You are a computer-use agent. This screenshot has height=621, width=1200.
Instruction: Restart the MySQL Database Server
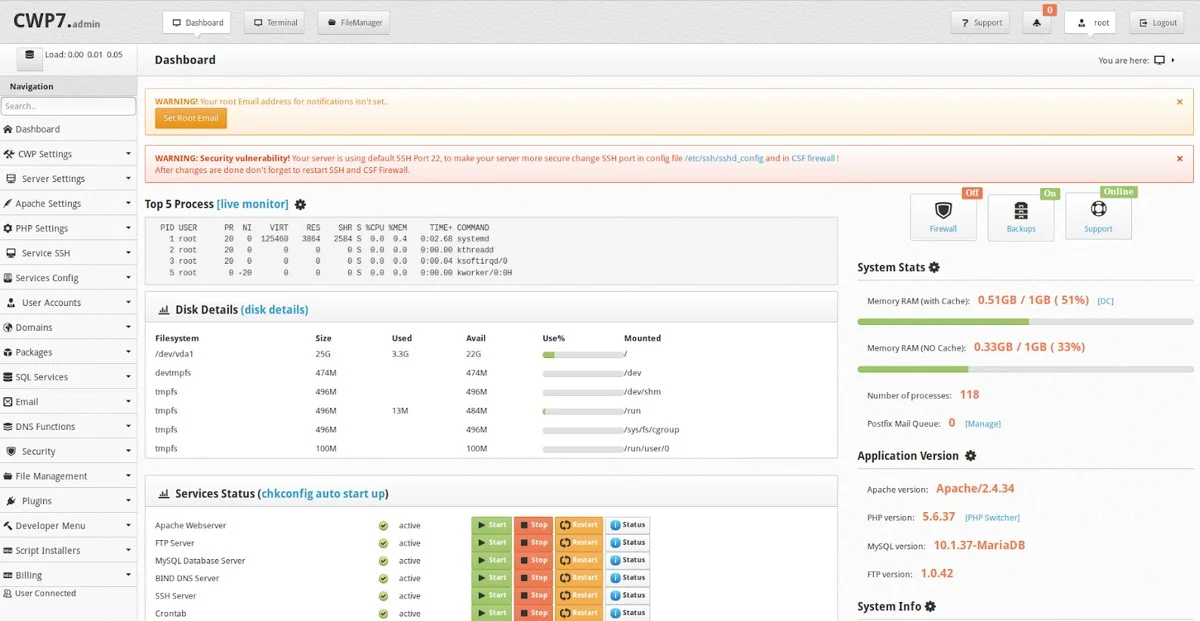pyautogui.click(x=579, y=560)
